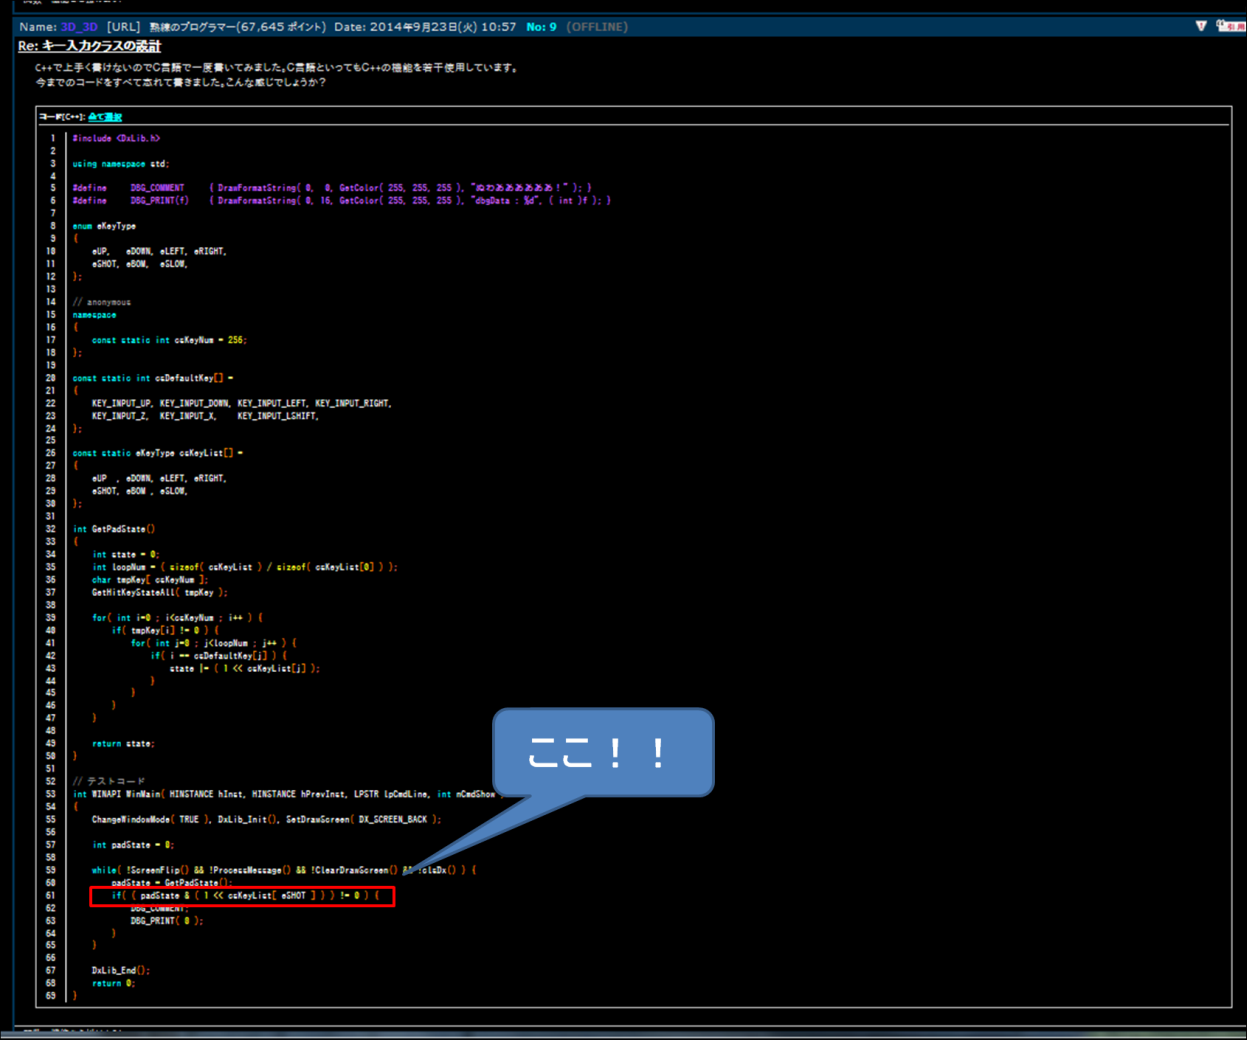The image size is (1247, 1040).
Task: Open the post title Re: キー入力クラスの設計
Action: [90, 46]
